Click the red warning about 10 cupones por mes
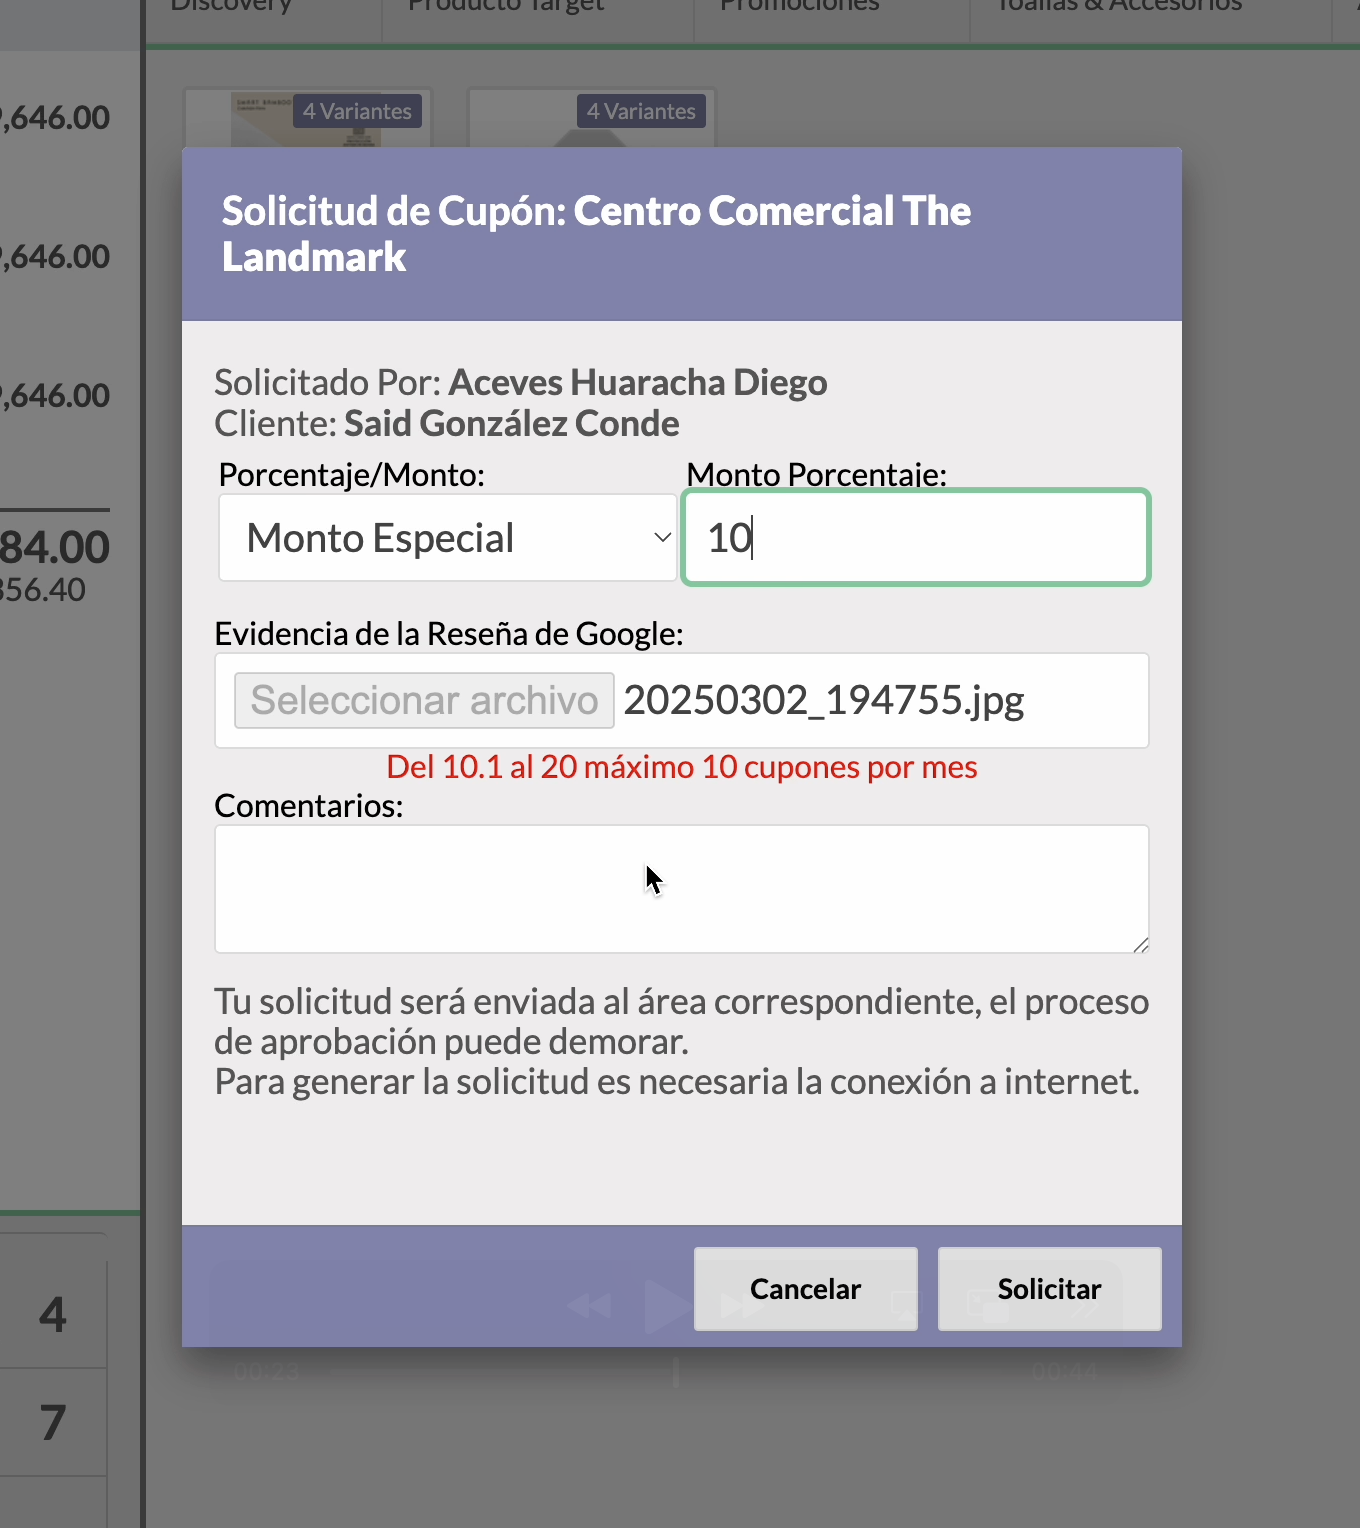This screenshot has height=1528, width=1360. 682,767
